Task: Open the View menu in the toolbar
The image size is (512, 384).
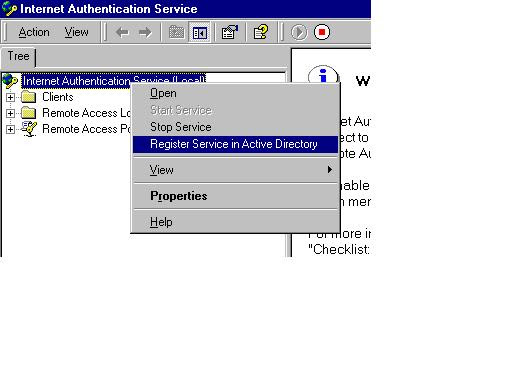Action: click(77, 32)
